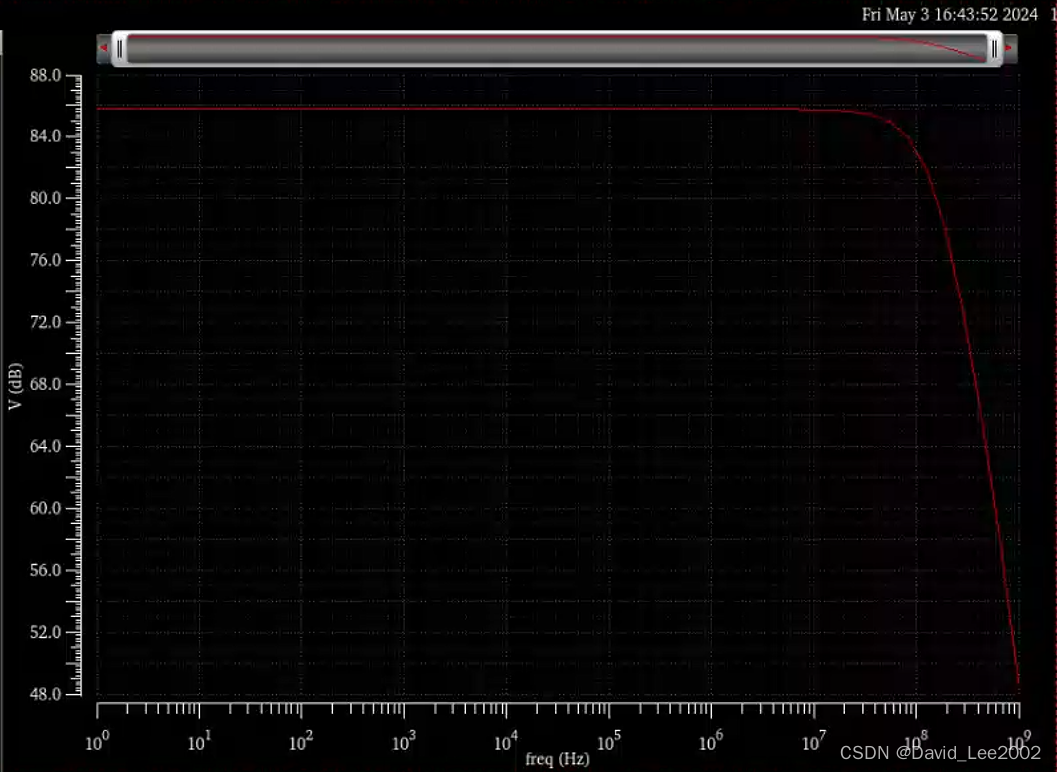
Task: Click the 56.0 y-axis label
Action: (45, 570)
